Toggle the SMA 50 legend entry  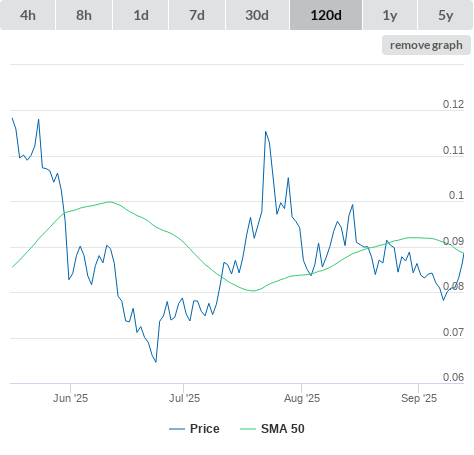[283, 429]
